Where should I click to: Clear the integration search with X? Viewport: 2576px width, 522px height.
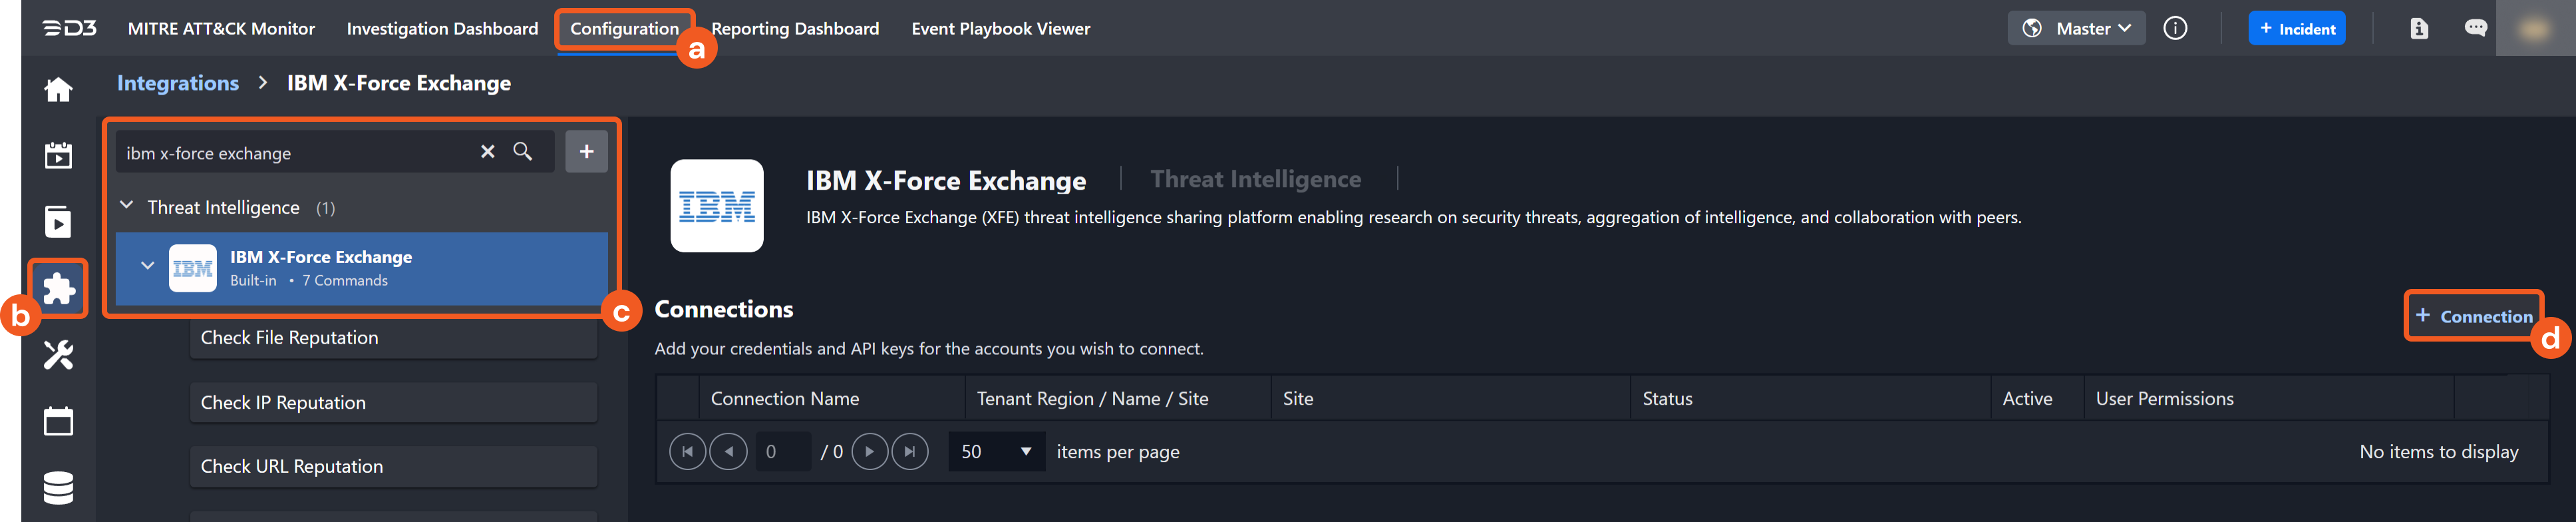click(x=487, y=152)
